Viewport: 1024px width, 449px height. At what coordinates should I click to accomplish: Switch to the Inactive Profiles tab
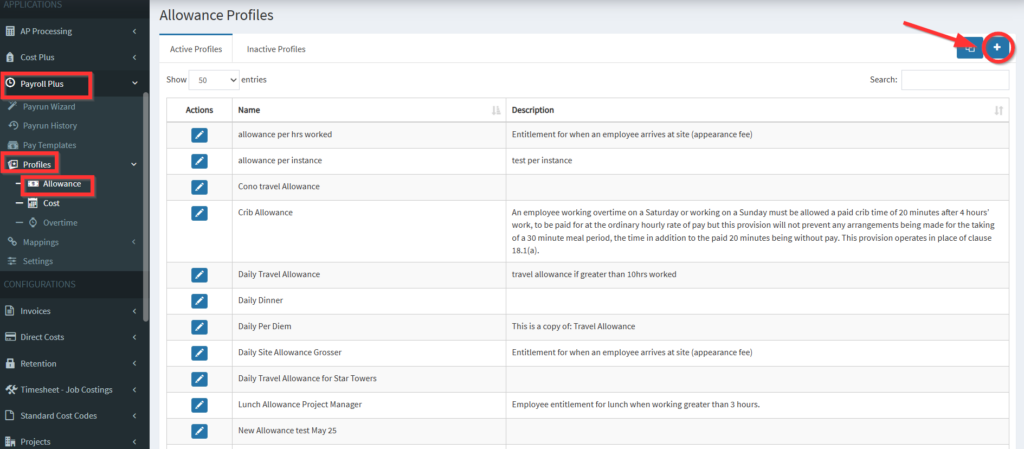(x=276, y=49)
